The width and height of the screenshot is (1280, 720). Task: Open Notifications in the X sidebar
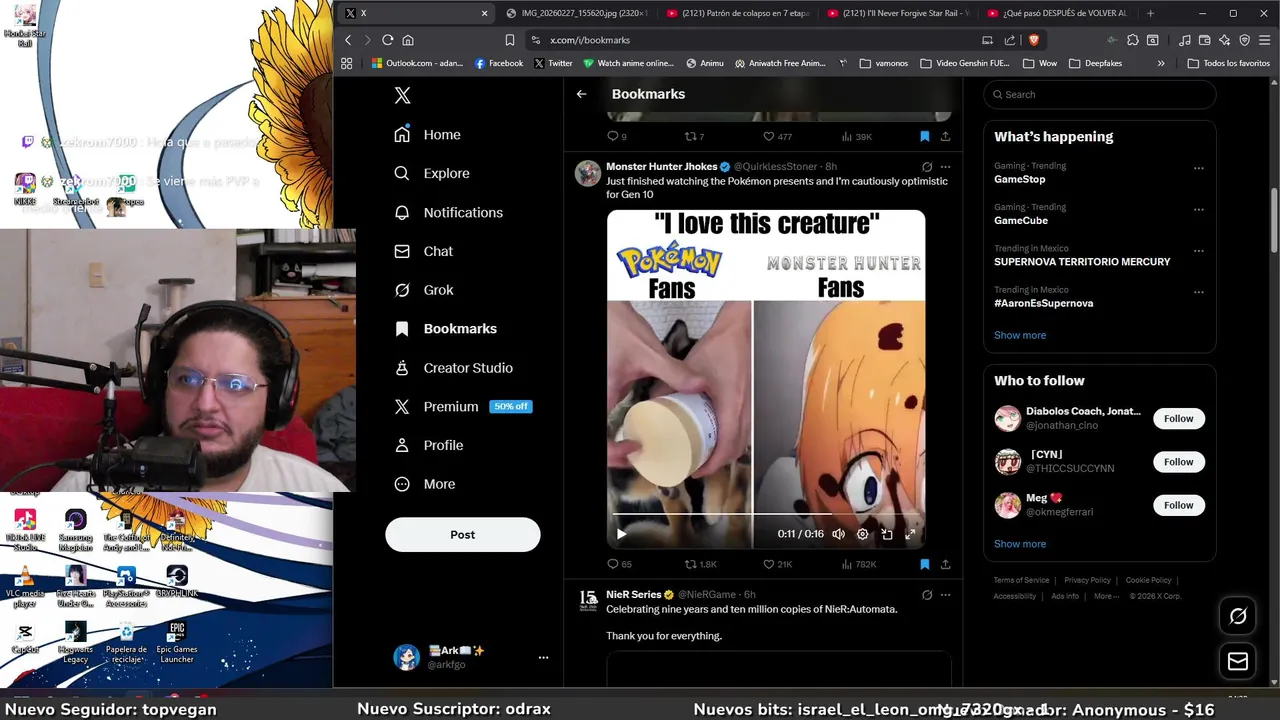click(449, 212)
